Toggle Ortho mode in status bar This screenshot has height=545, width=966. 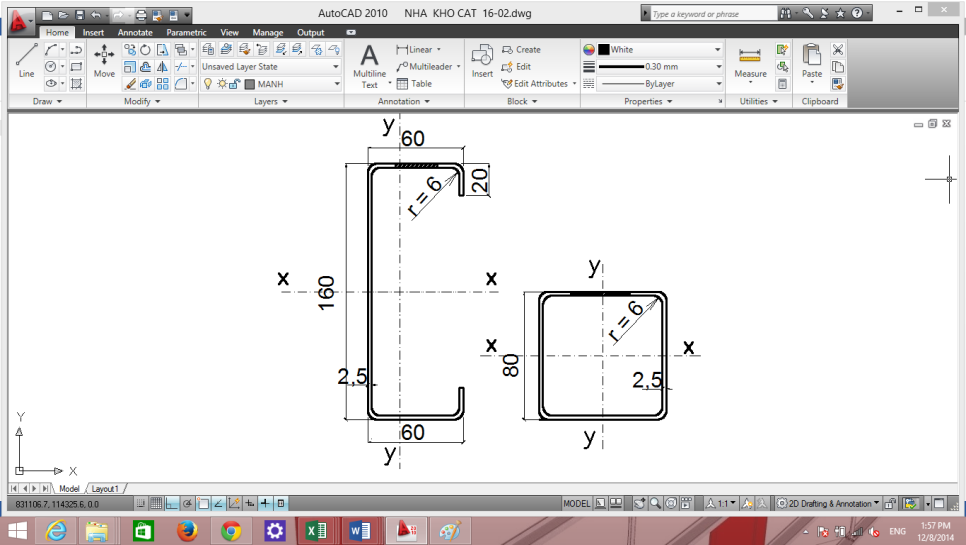(x=172, y=504)
